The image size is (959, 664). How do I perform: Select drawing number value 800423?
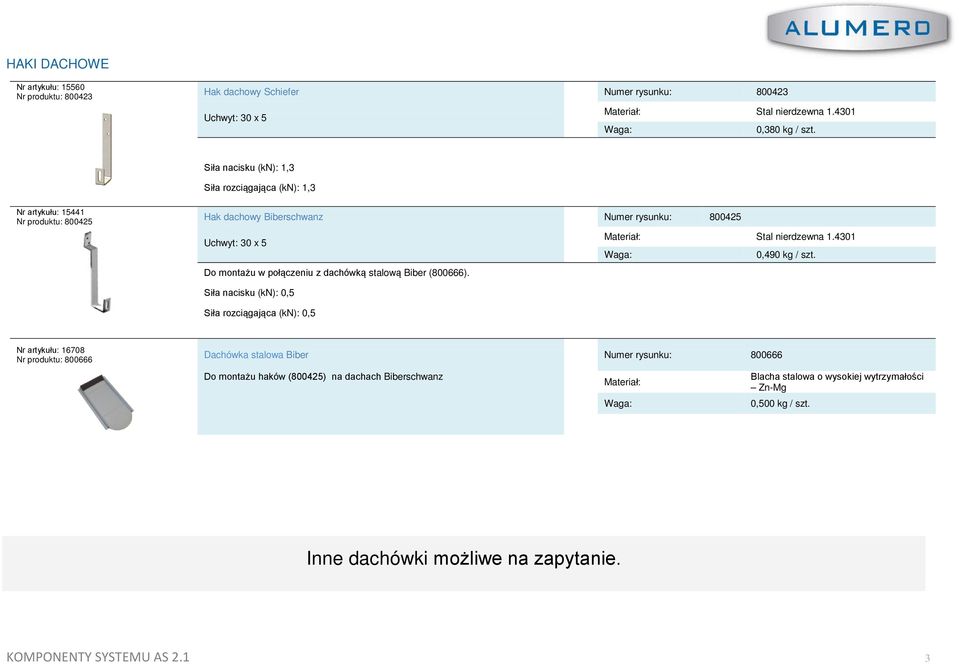(772, 92)
